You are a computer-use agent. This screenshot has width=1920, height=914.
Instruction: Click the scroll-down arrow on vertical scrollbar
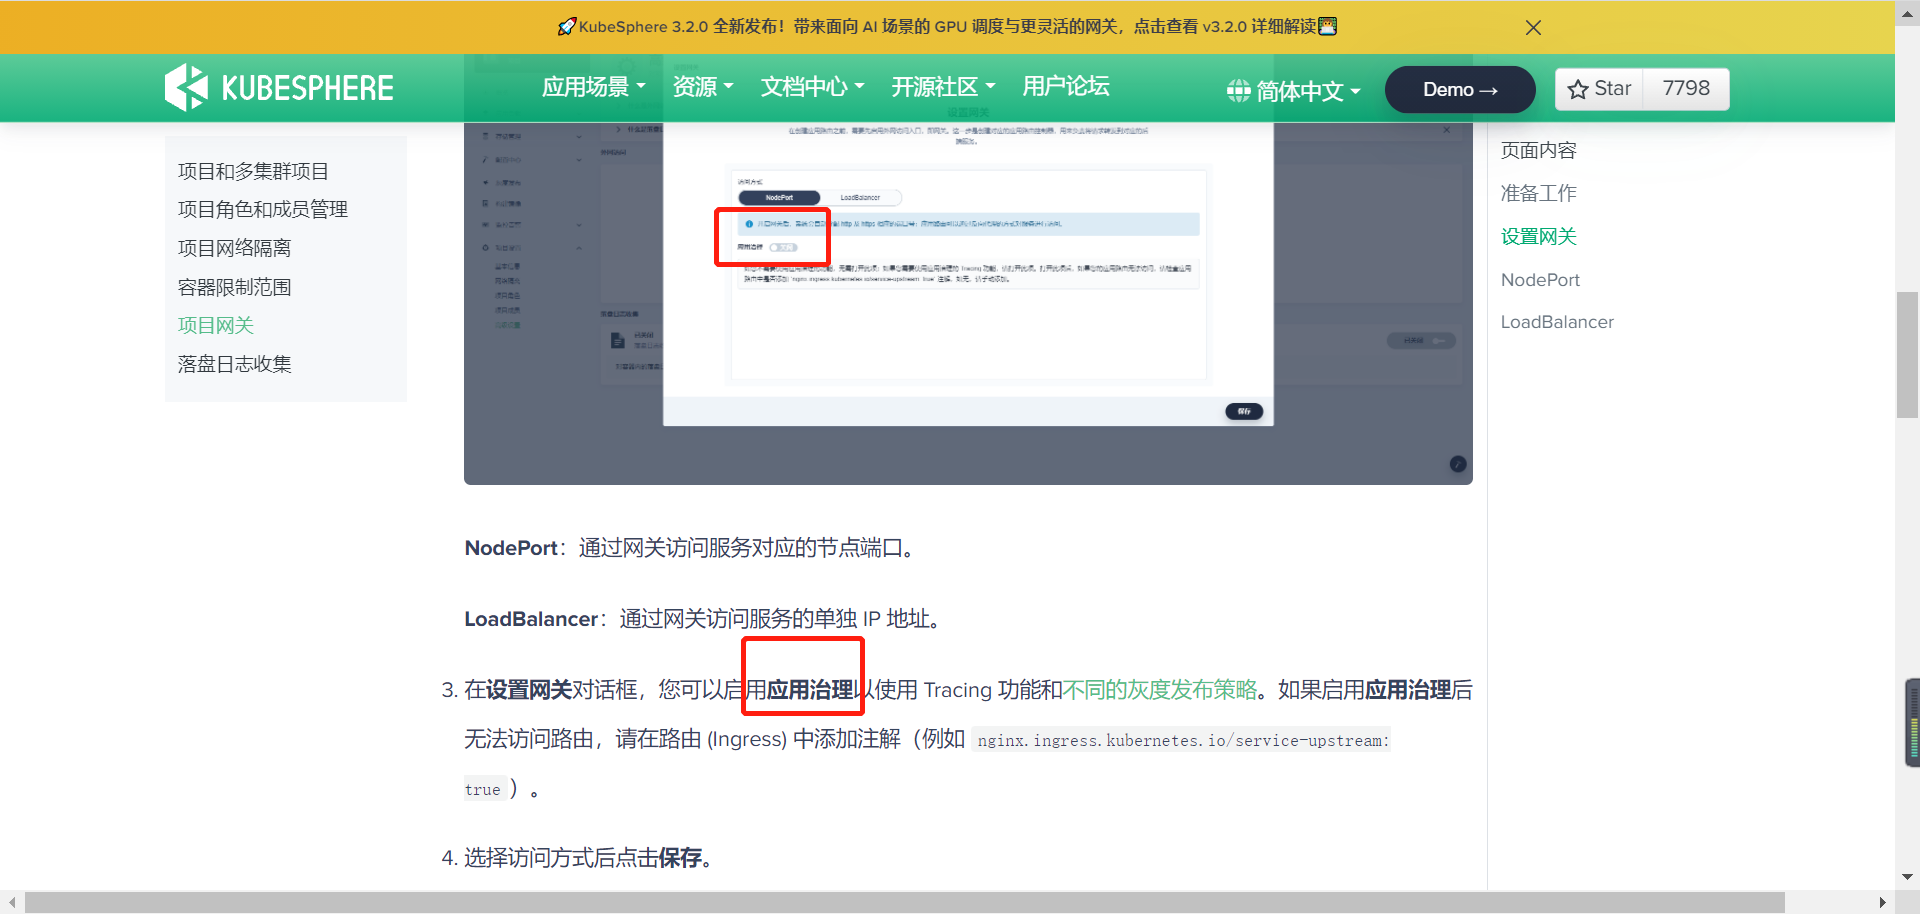(x=1907, y=877)
